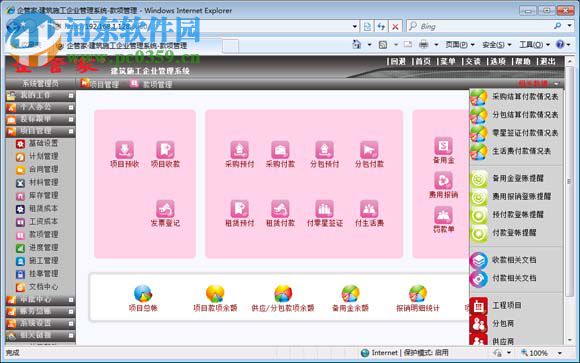Expand the 个人办公 sidebar section toggle

pos(71,108)
